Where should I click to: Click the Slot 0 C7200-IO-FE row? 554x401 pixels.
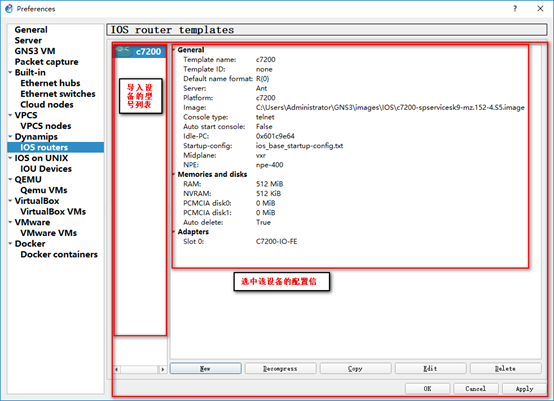click(x=240, y=242)
